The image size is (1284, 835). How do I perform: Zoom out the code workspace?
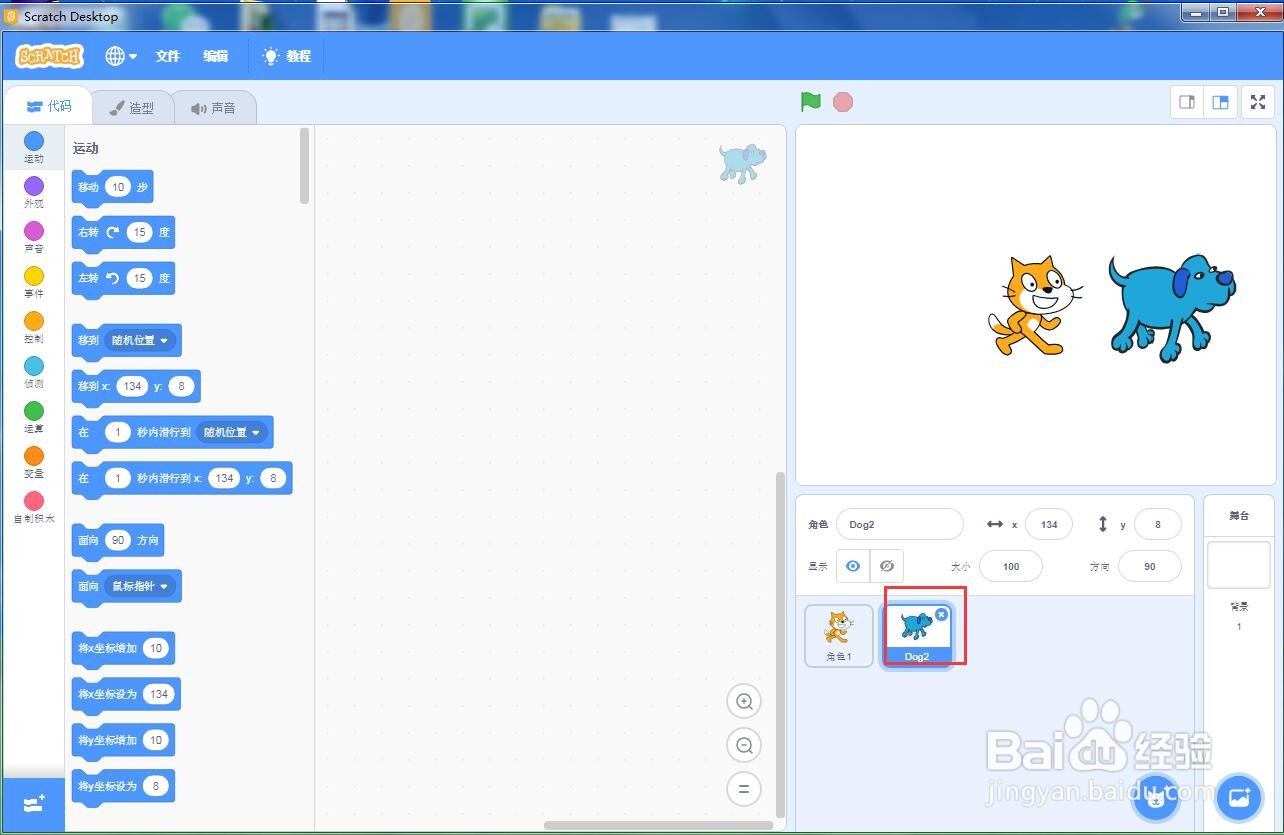click(x=744, y=745)
